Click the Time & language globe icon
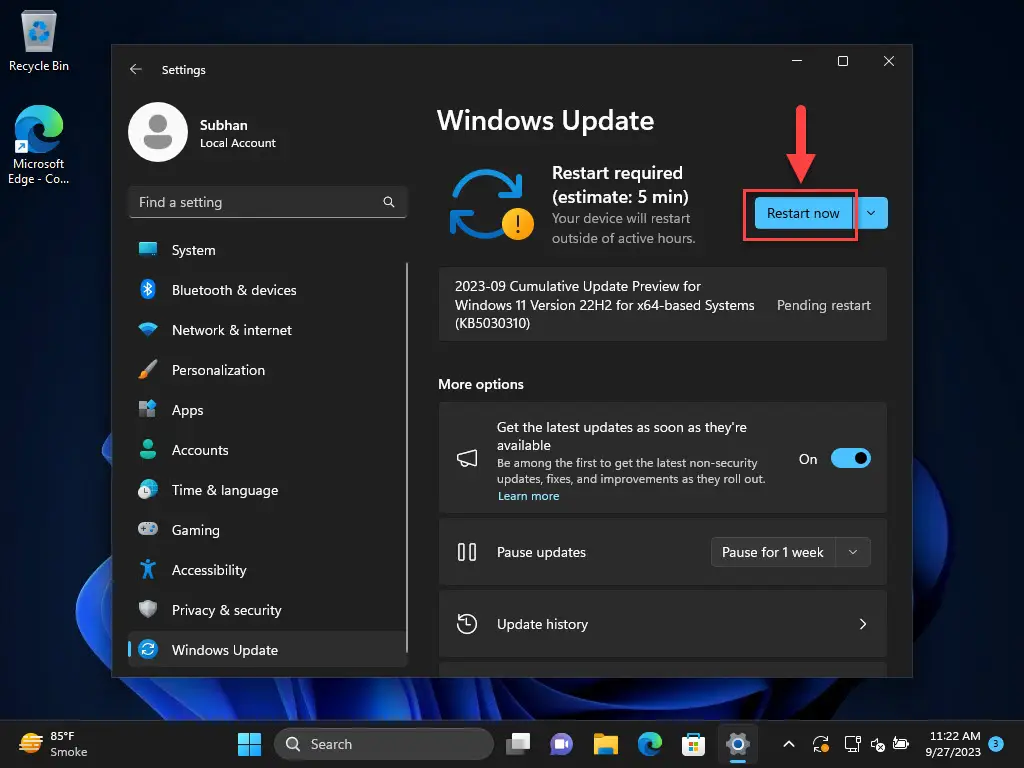The width and height of the screenshot is (1024, 768). click(x=148, y=489)
